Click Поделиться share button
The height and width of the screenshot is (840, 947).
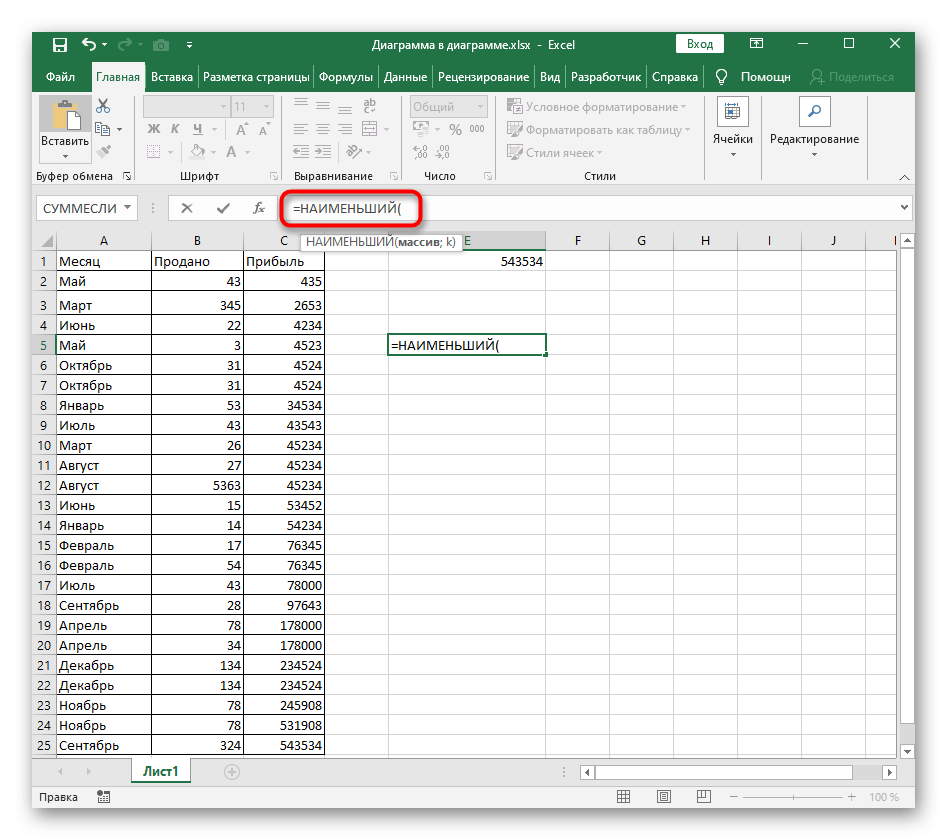click(852, 77)
